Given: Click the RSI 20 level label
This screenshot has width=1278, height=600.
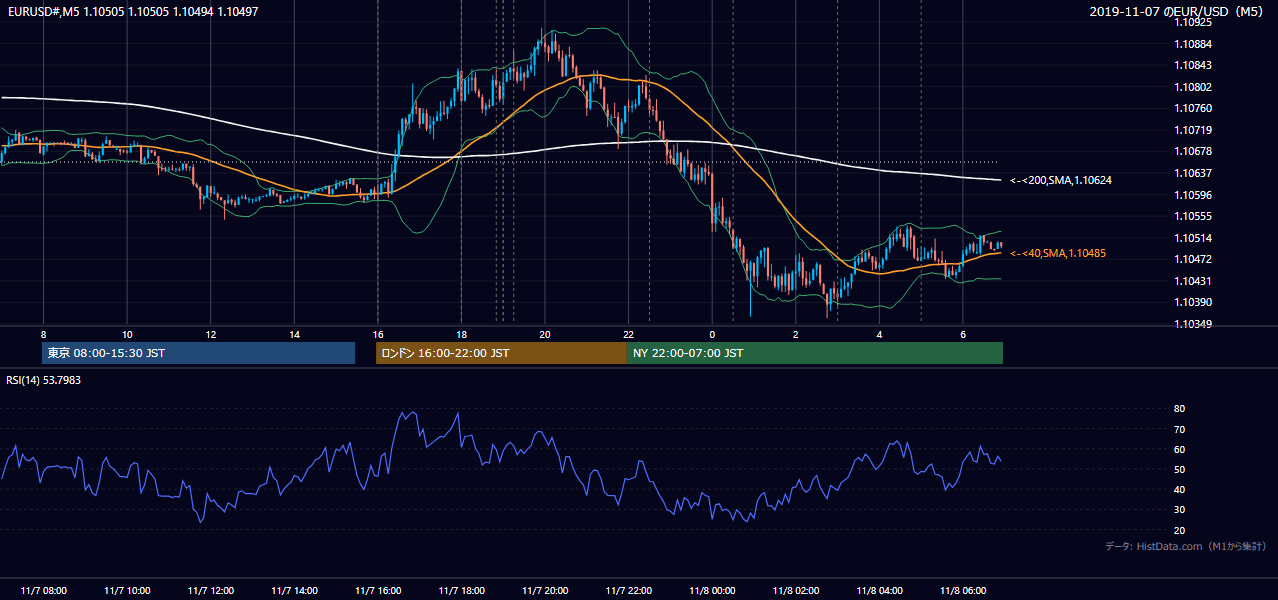Looking at the screenshot, I should pyautogui.click(x=1179, y=530).
